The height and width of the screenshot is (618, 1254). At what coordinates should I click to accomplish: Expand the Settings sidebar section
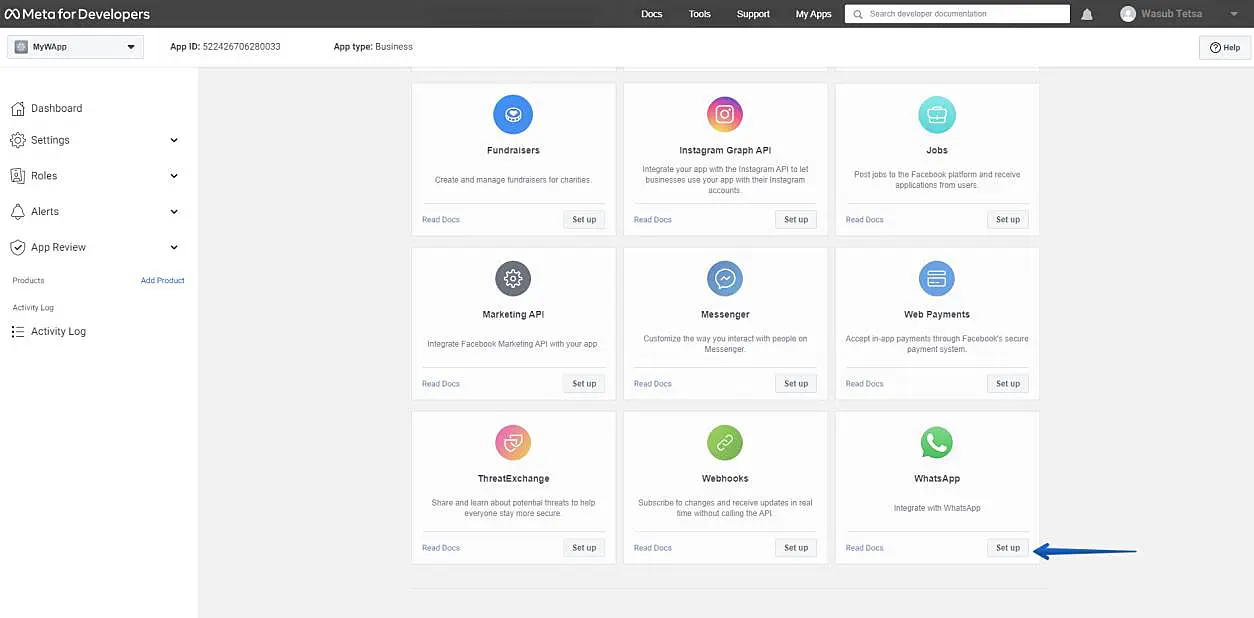(x=174, y=140)
